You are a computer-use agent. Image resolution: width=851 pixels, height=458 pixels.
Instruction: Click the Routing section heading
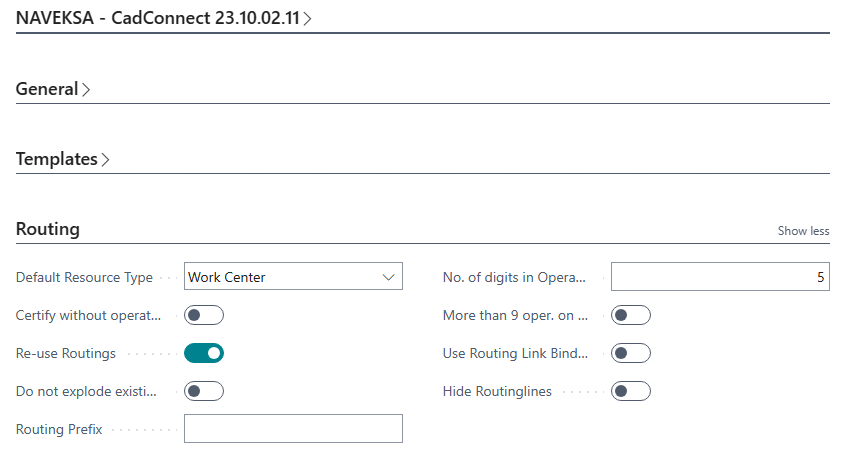pyautogui.click(x=48, y=229)
